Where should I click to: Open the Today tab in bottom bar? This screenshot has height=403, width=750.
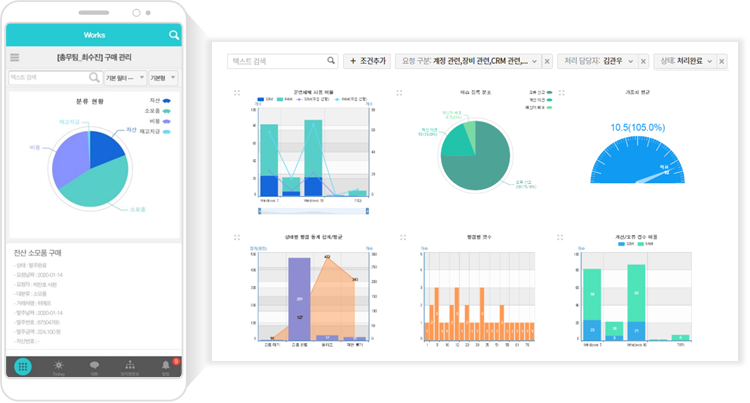(59, 366)
